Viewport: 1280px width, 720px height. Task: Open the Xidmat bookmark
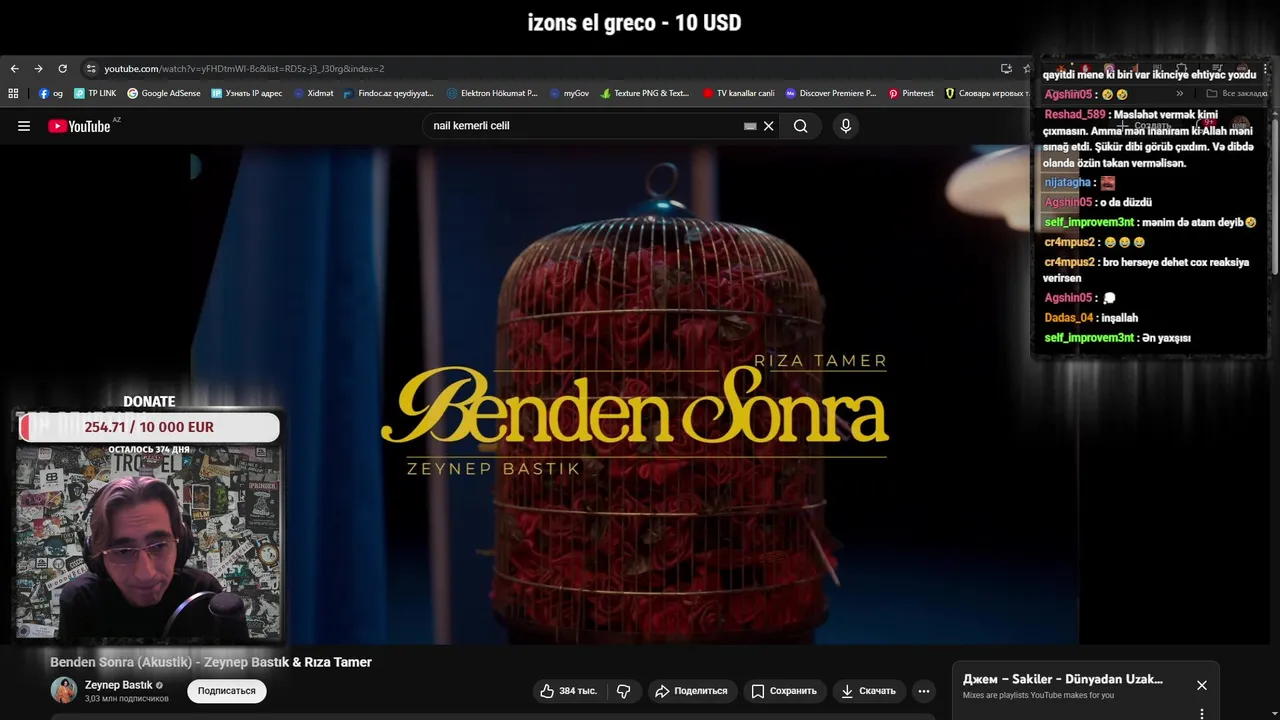tap(314, 93)
